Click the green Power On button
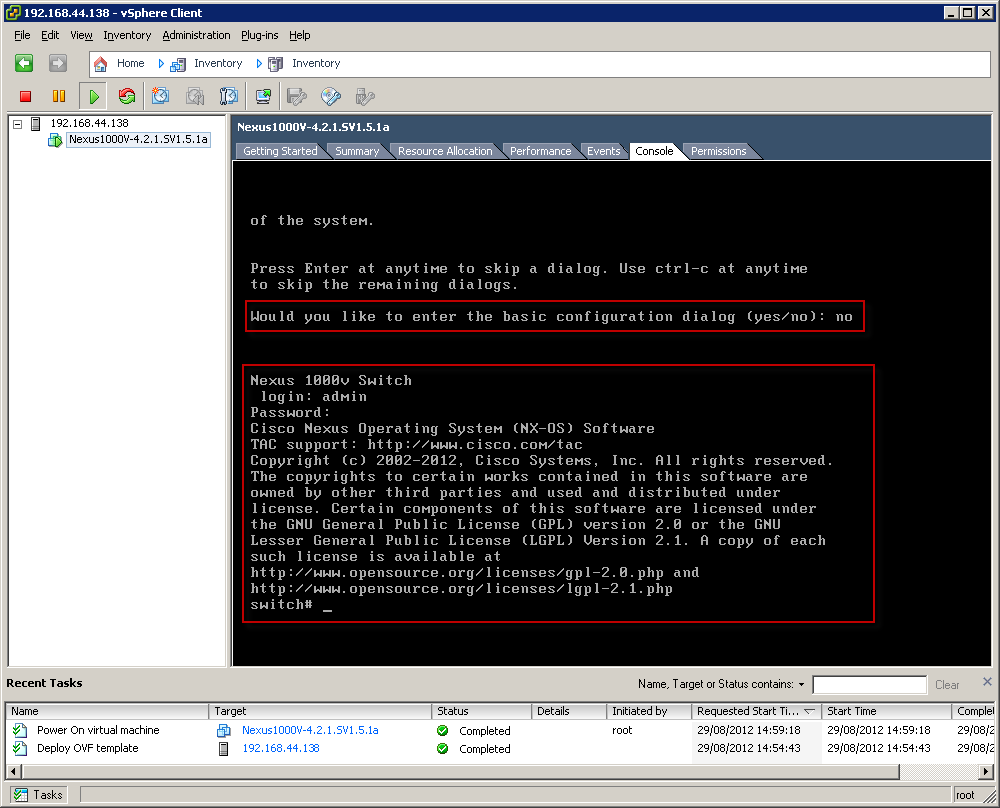 pos(94,96)
